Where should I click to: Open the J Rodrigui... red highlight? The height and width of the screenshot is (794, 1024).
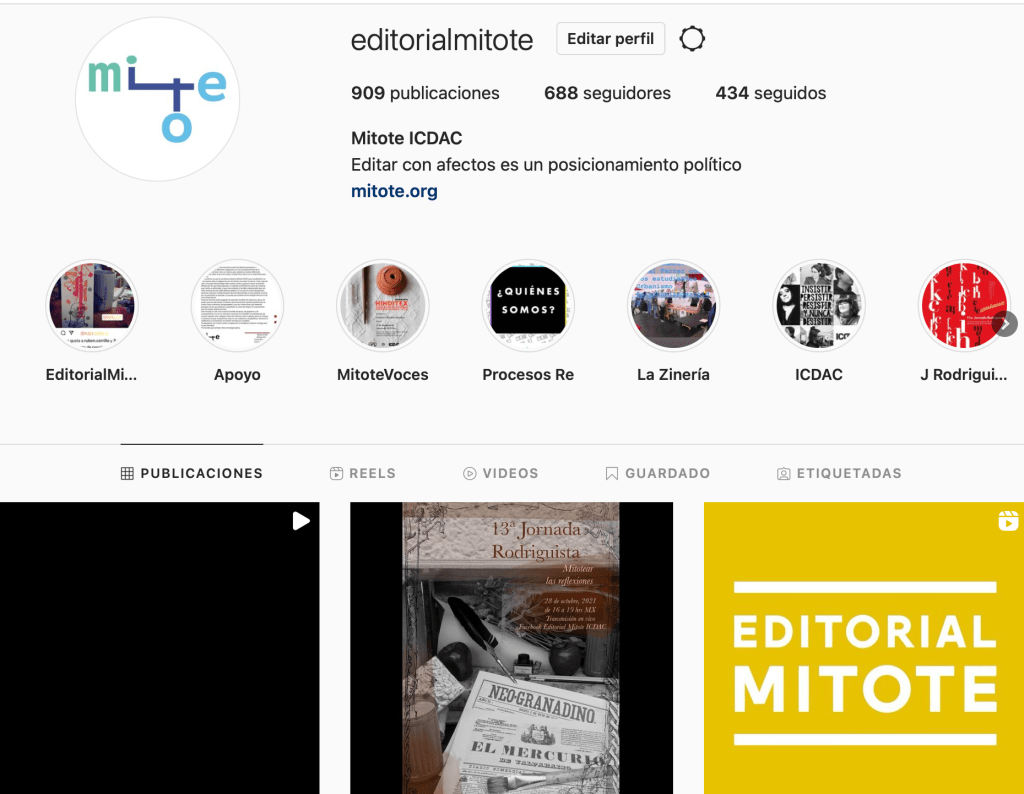coord(963,306)
